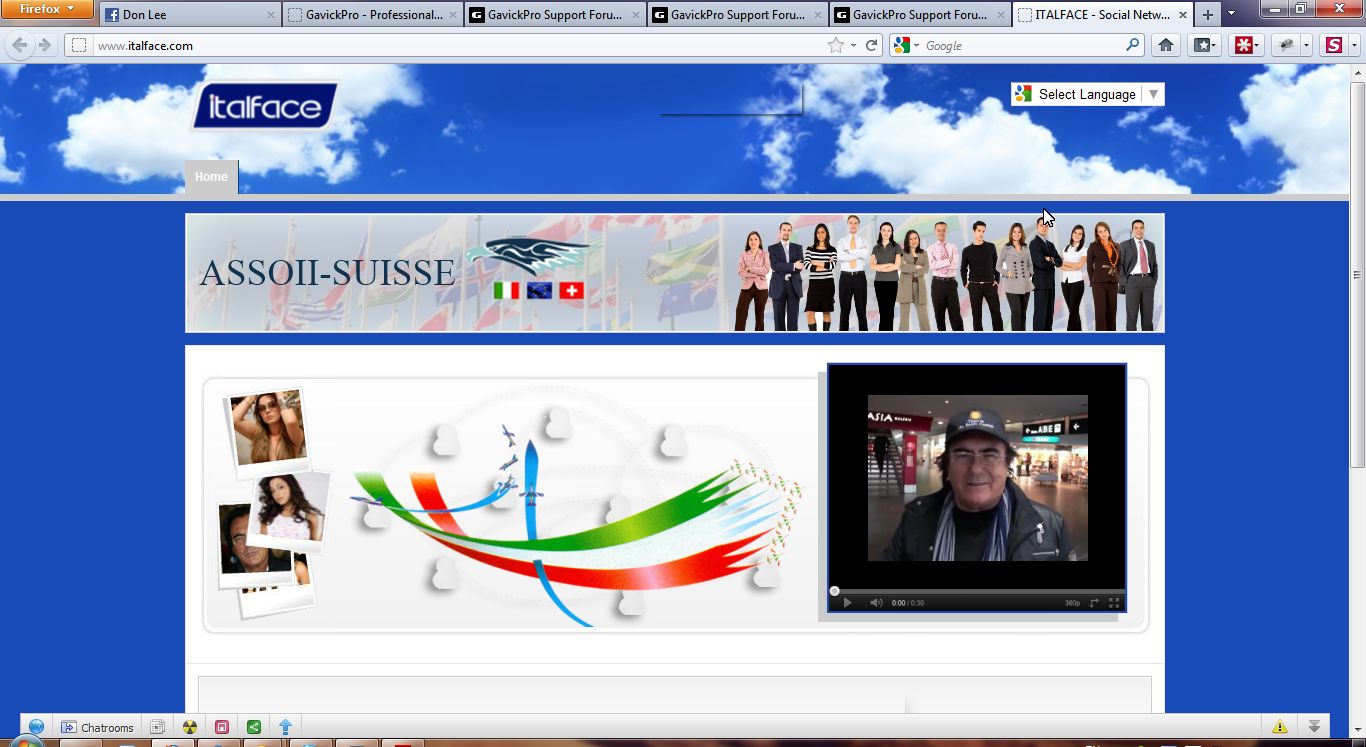Click the red S extension icon
This screenshot has height=747, width=1366.
(1333, 45)
